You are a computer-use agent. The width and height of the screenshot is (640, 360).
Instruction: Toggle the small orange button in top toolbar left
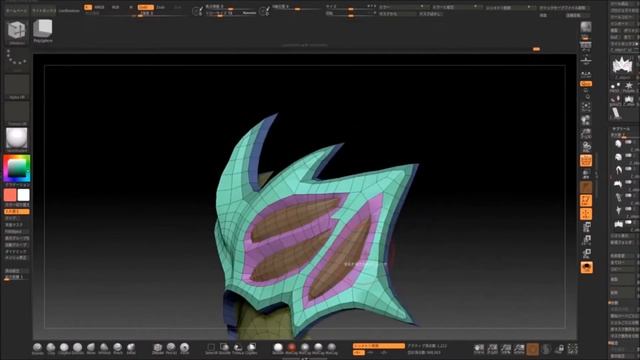tap(88, 7)
